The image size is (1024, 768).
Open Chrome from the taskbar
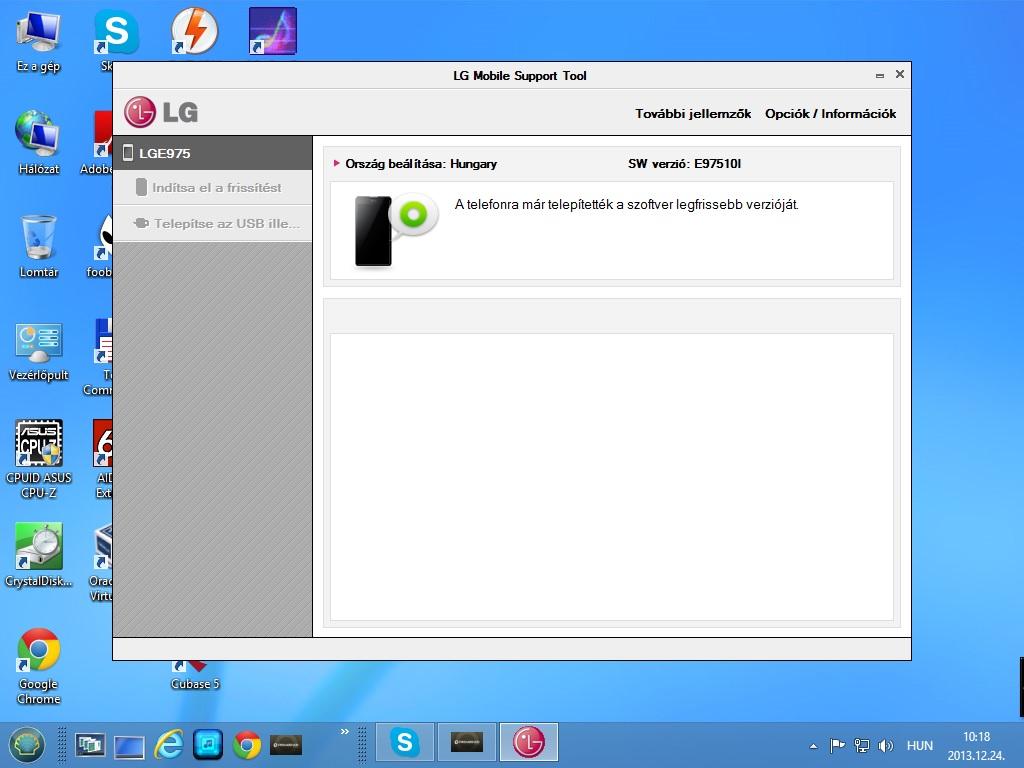pos(247,745)
